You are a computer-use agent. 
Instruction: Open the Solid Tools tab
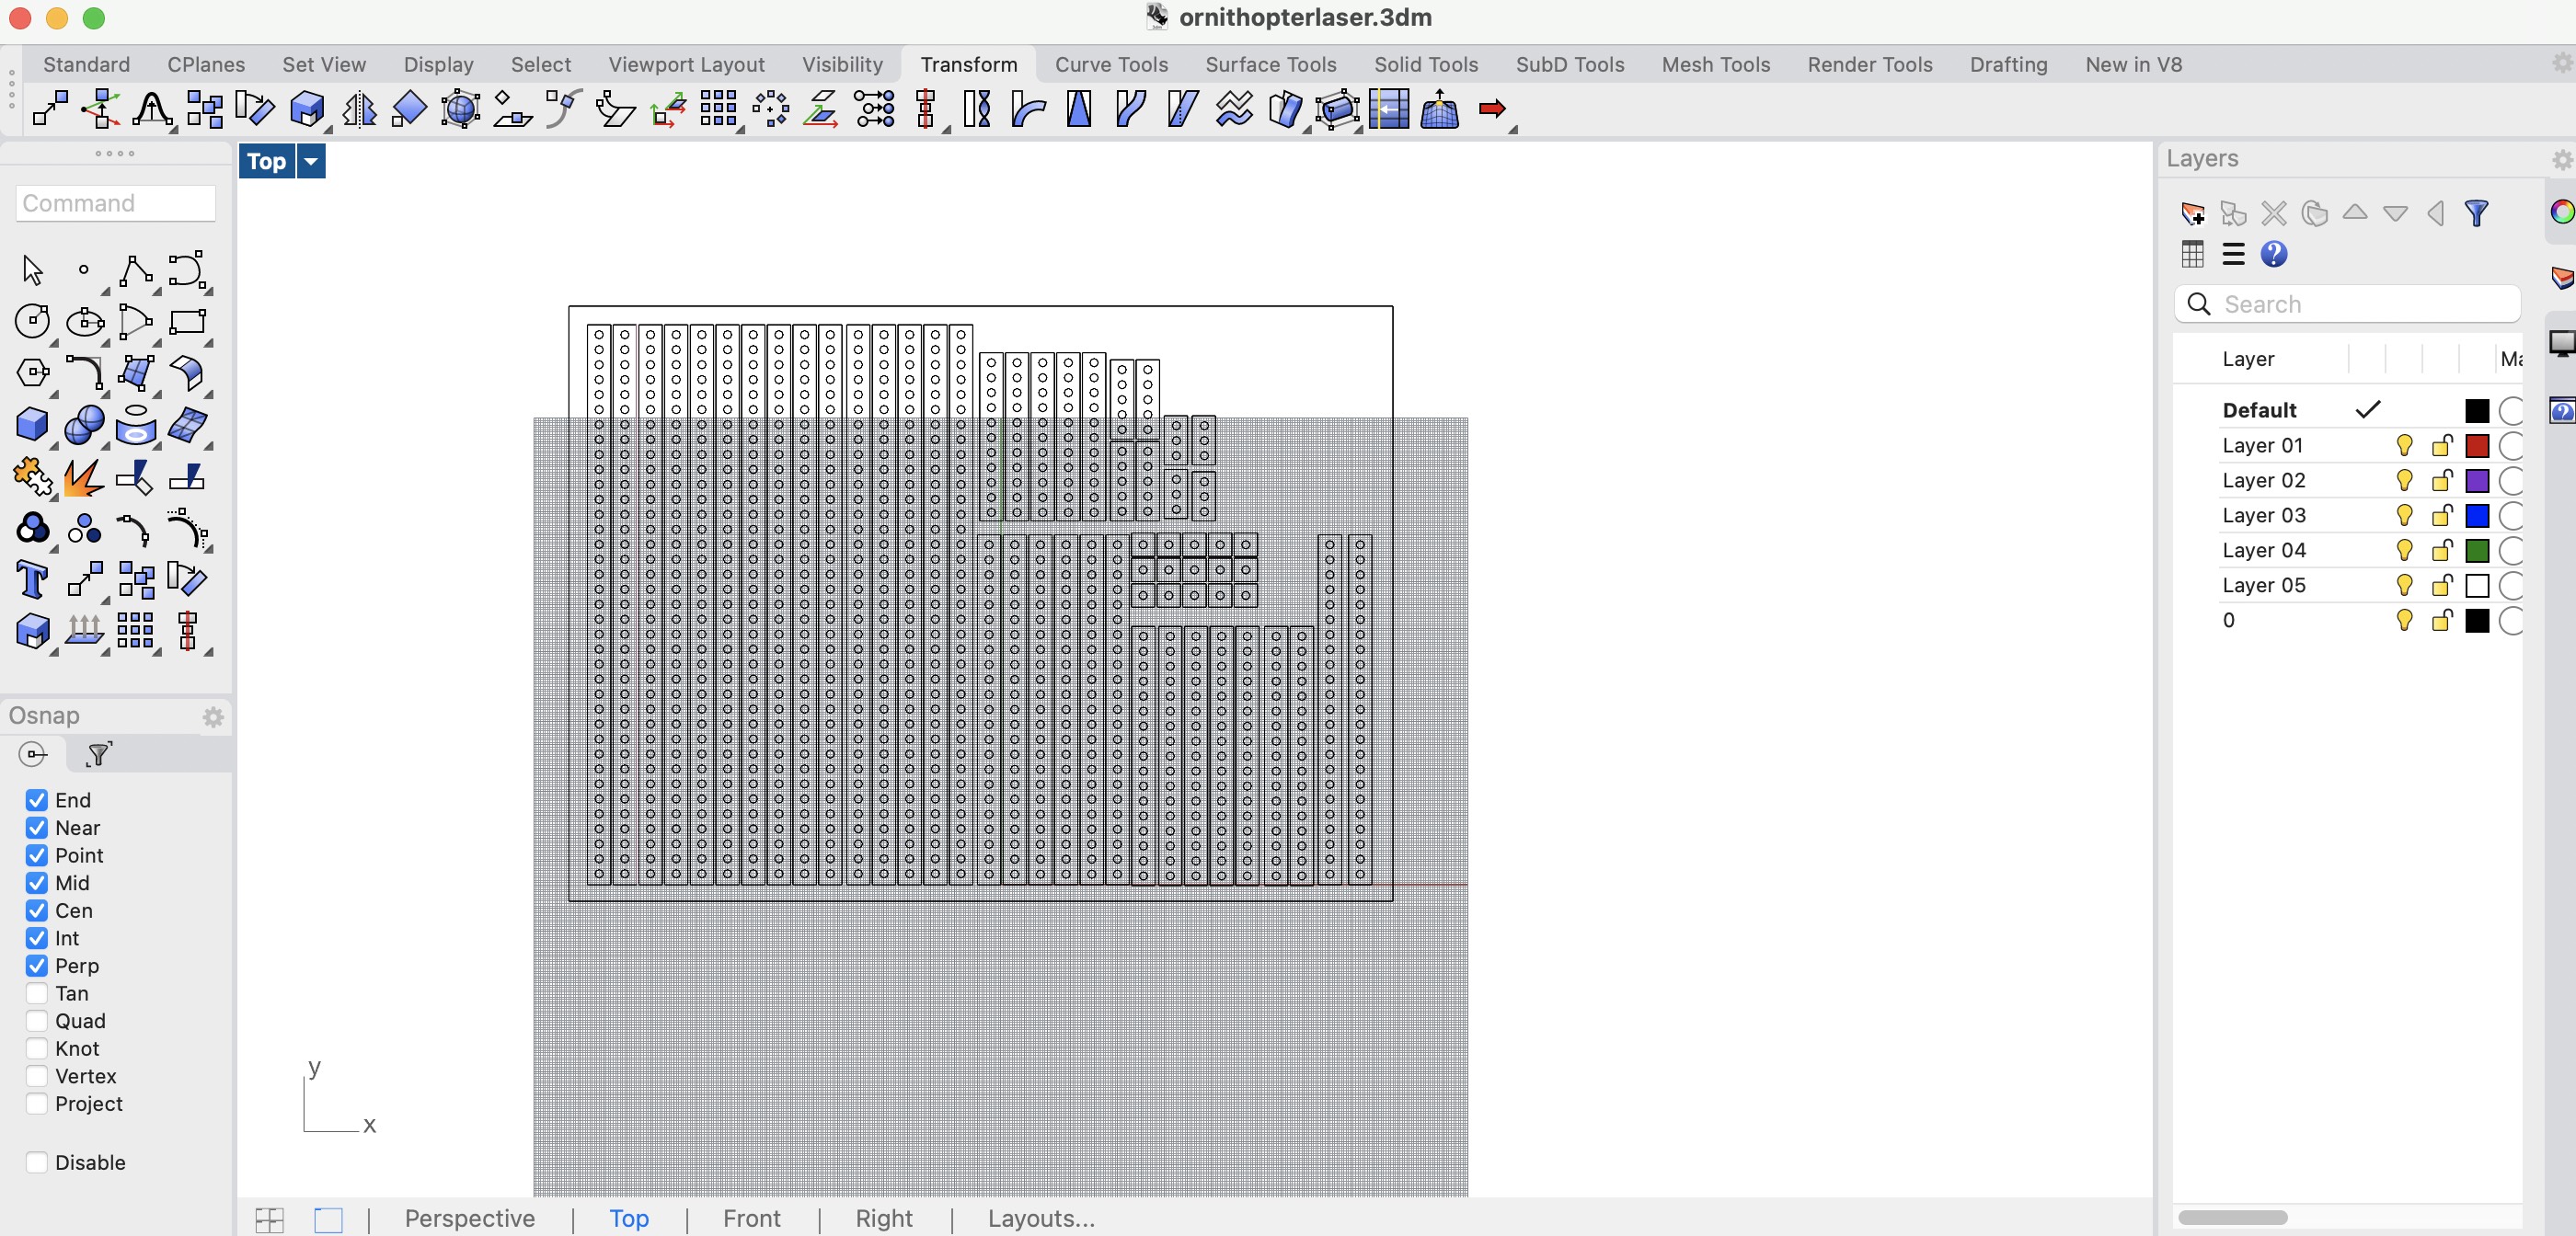pos(1425,64)
